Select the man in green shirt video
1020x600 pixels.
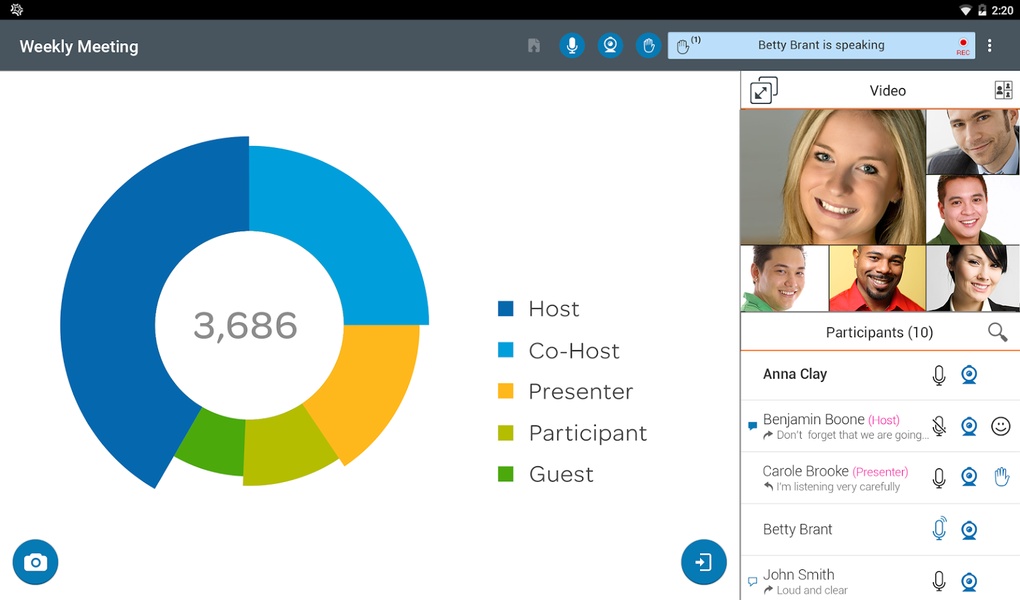(785, 279)
